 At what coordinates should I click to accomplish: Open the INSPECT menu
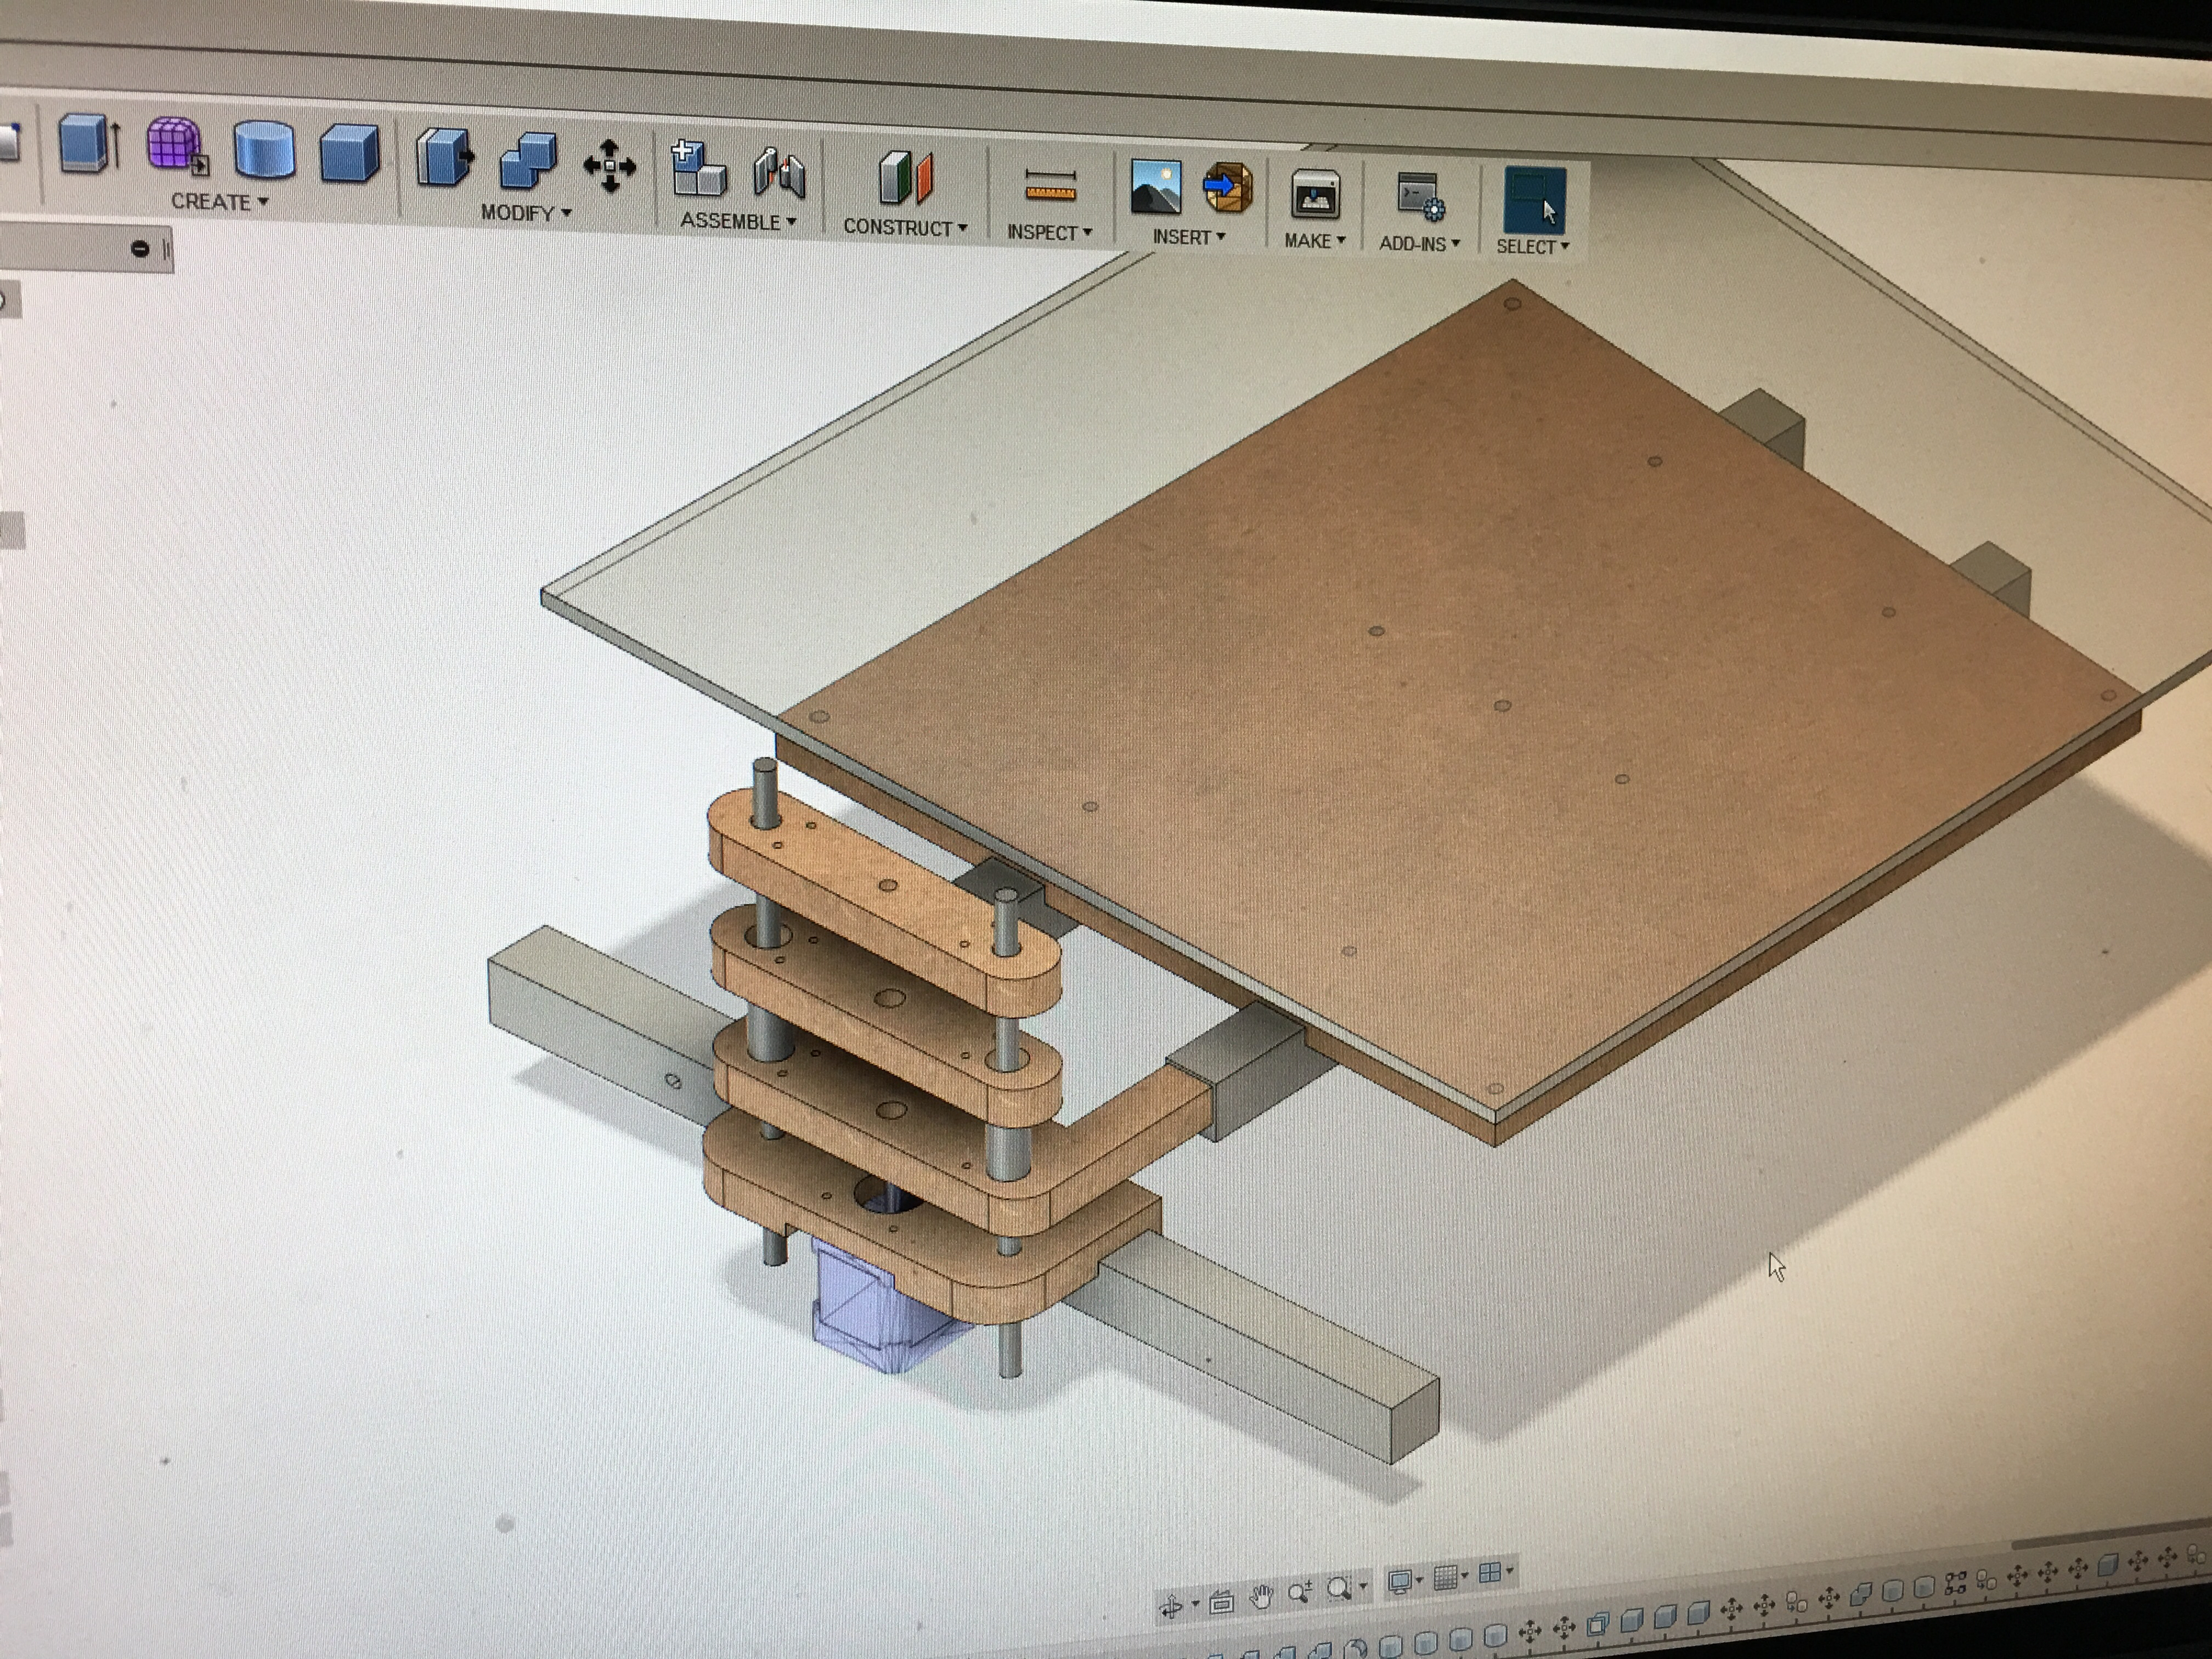tap(1048, 232)
